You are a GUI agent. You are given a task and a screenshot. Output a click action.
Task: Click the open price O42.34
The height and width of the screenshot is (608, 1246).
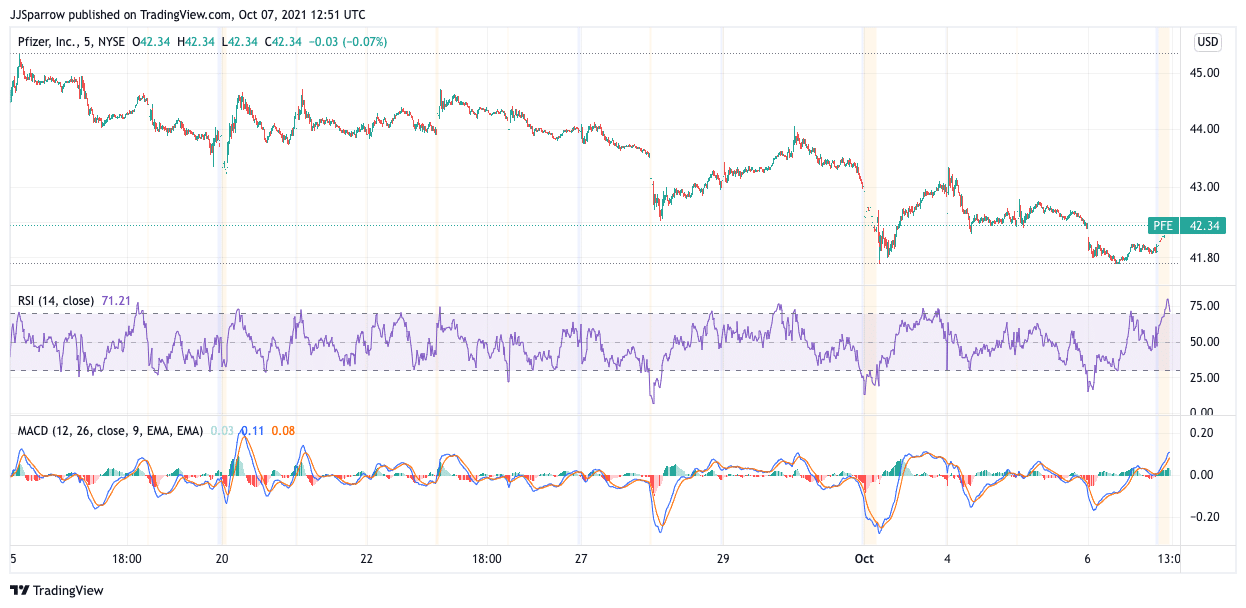click(x=152, y=42)
